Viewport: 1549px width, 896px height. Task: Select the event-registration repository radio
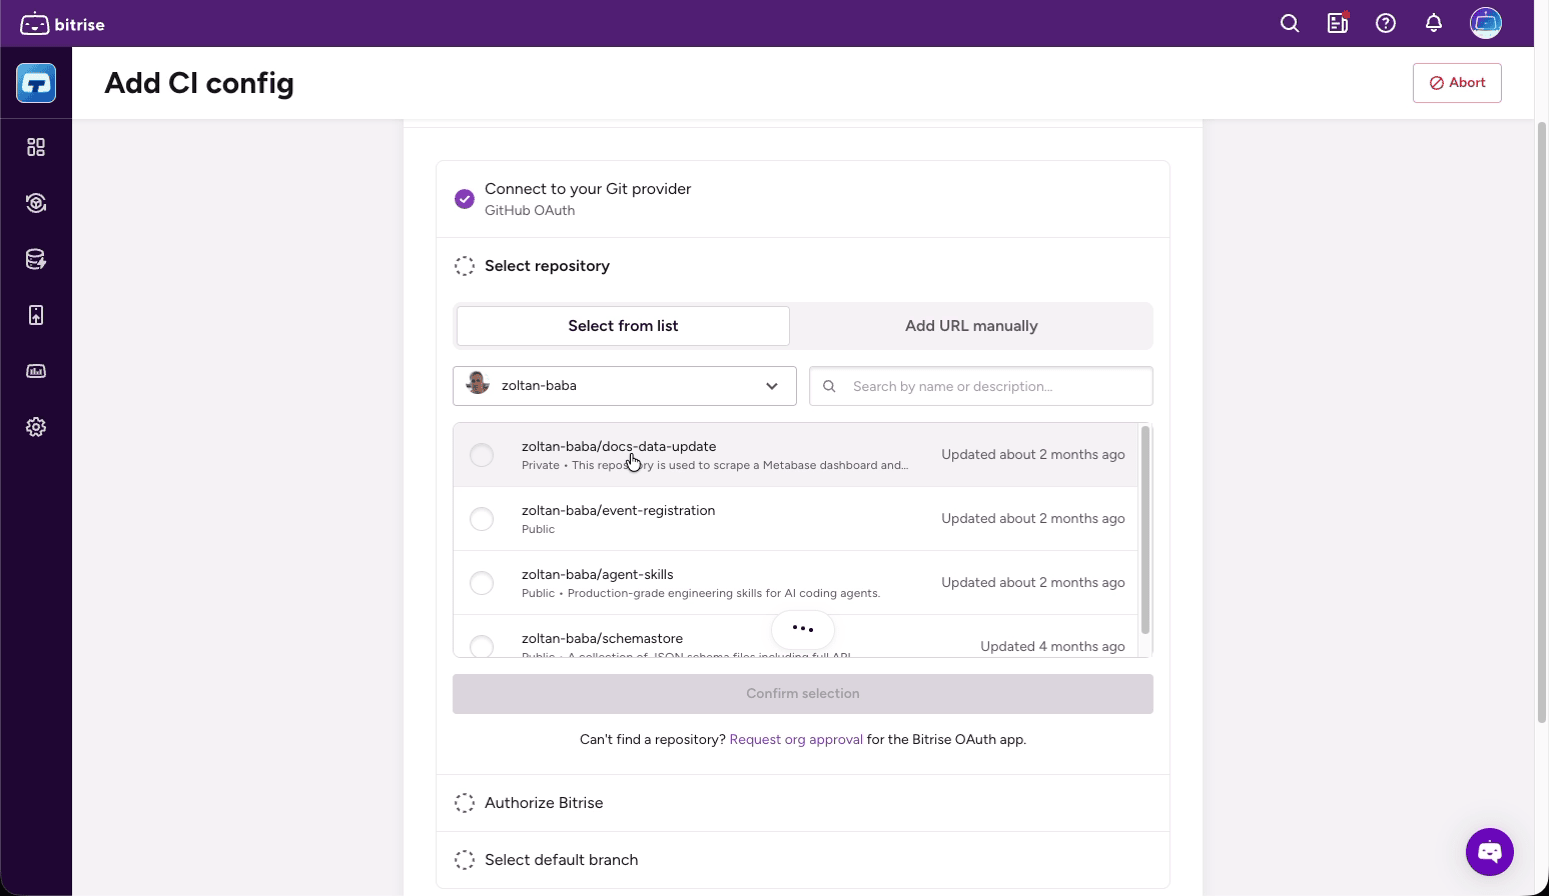coord(482,519)
